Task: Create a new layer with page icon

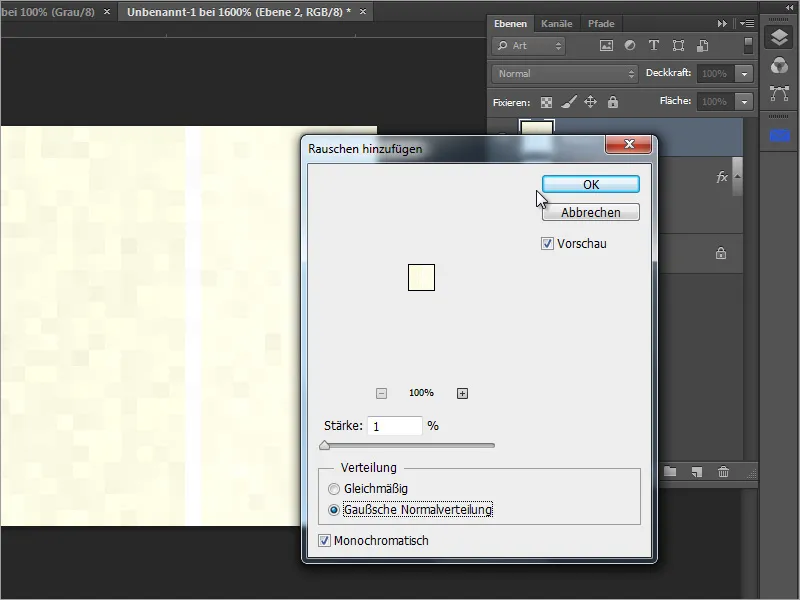Action: [x=697, y=472]
